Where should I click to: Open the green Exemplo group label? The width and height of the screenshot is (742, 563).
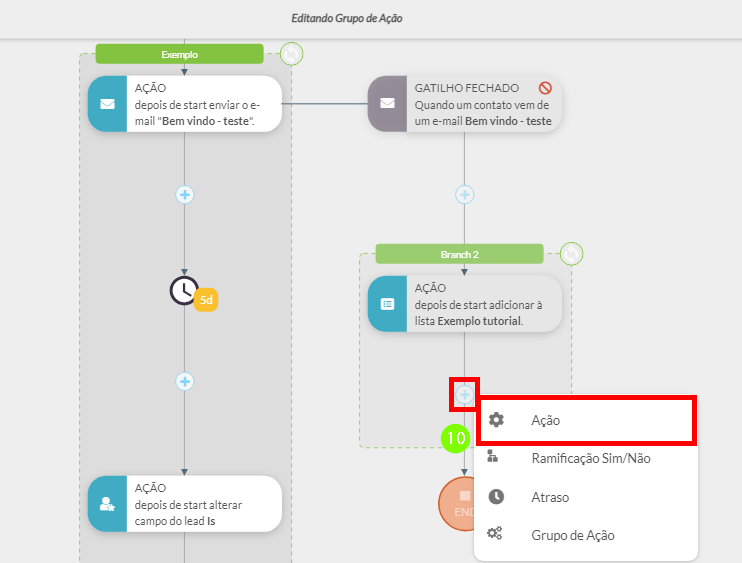point(179,54)
